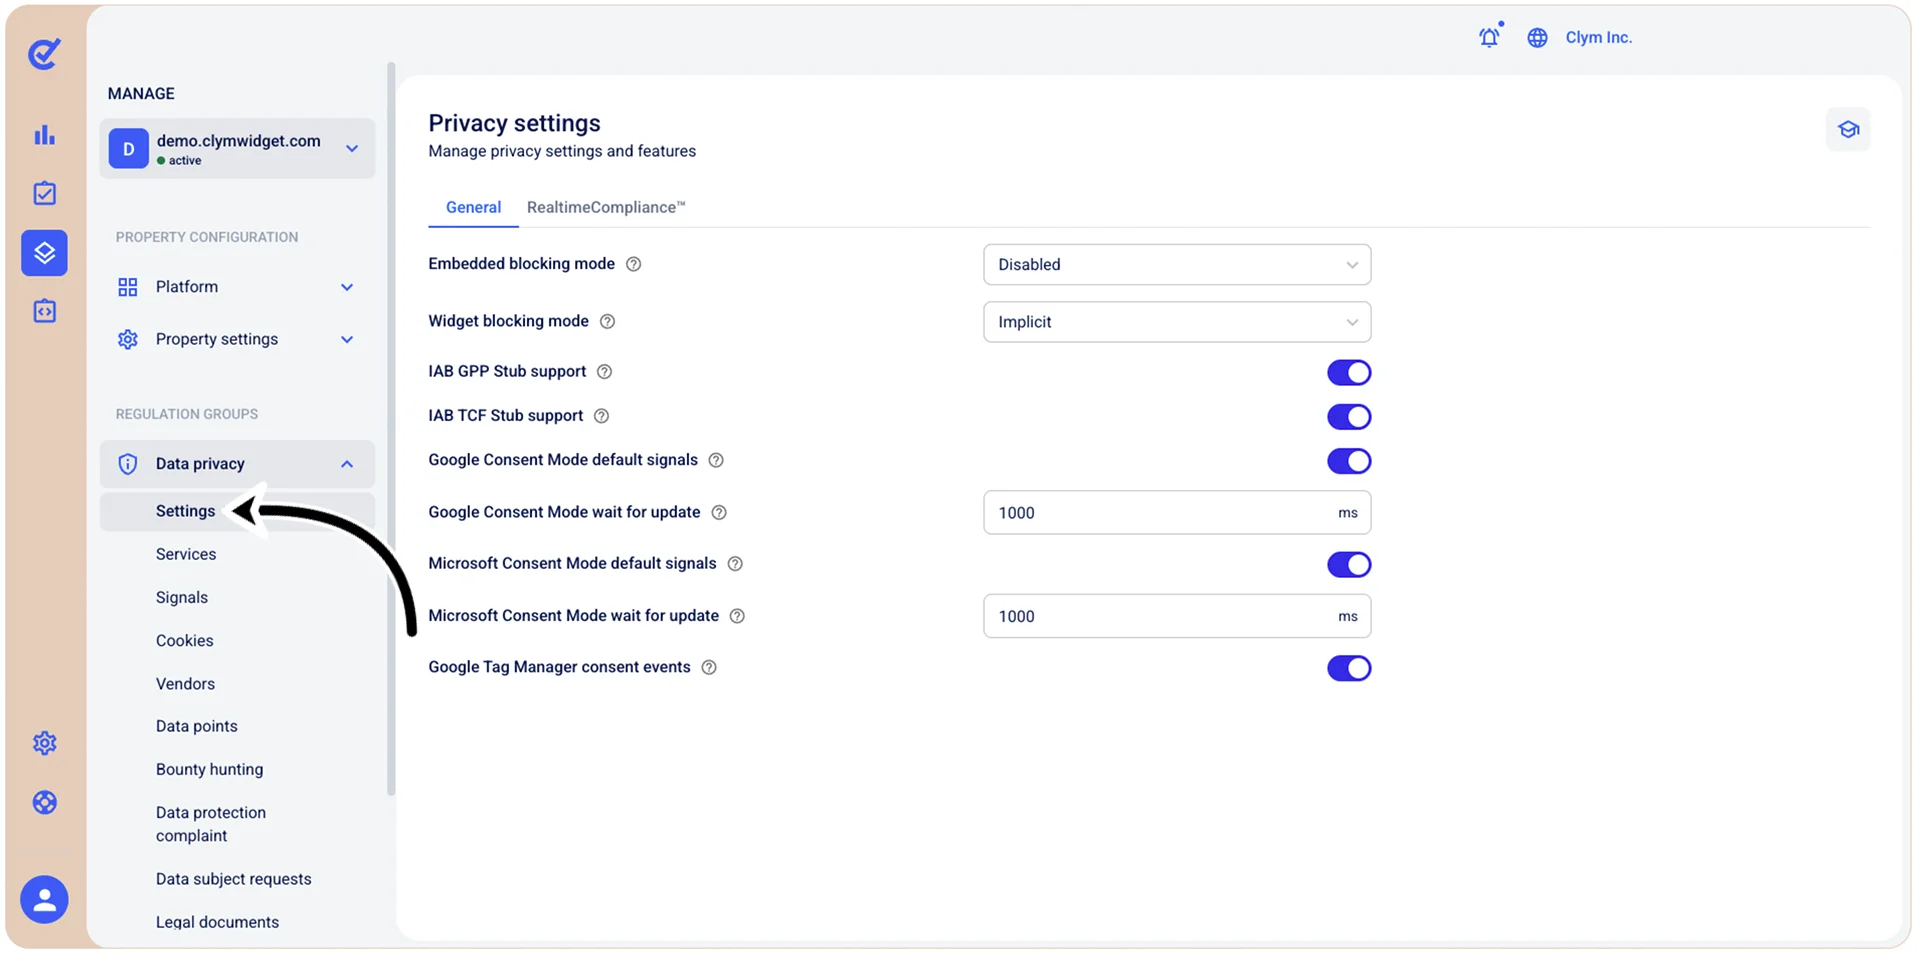Open the lifebuoy support icon

pyautogui.click(x=44, y=802)
